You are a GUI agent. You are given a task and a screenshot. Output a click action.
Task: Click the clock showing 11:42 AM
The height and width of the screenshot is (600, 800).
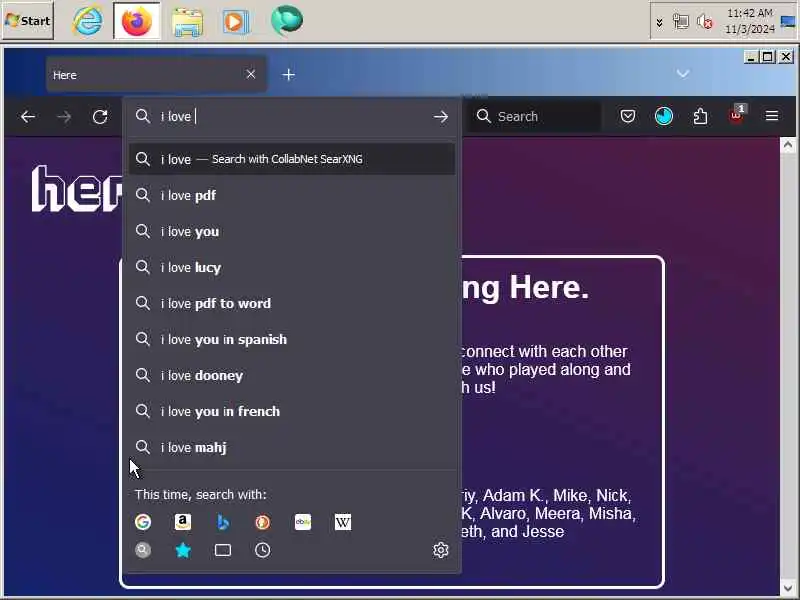click(x=749, y=21)
